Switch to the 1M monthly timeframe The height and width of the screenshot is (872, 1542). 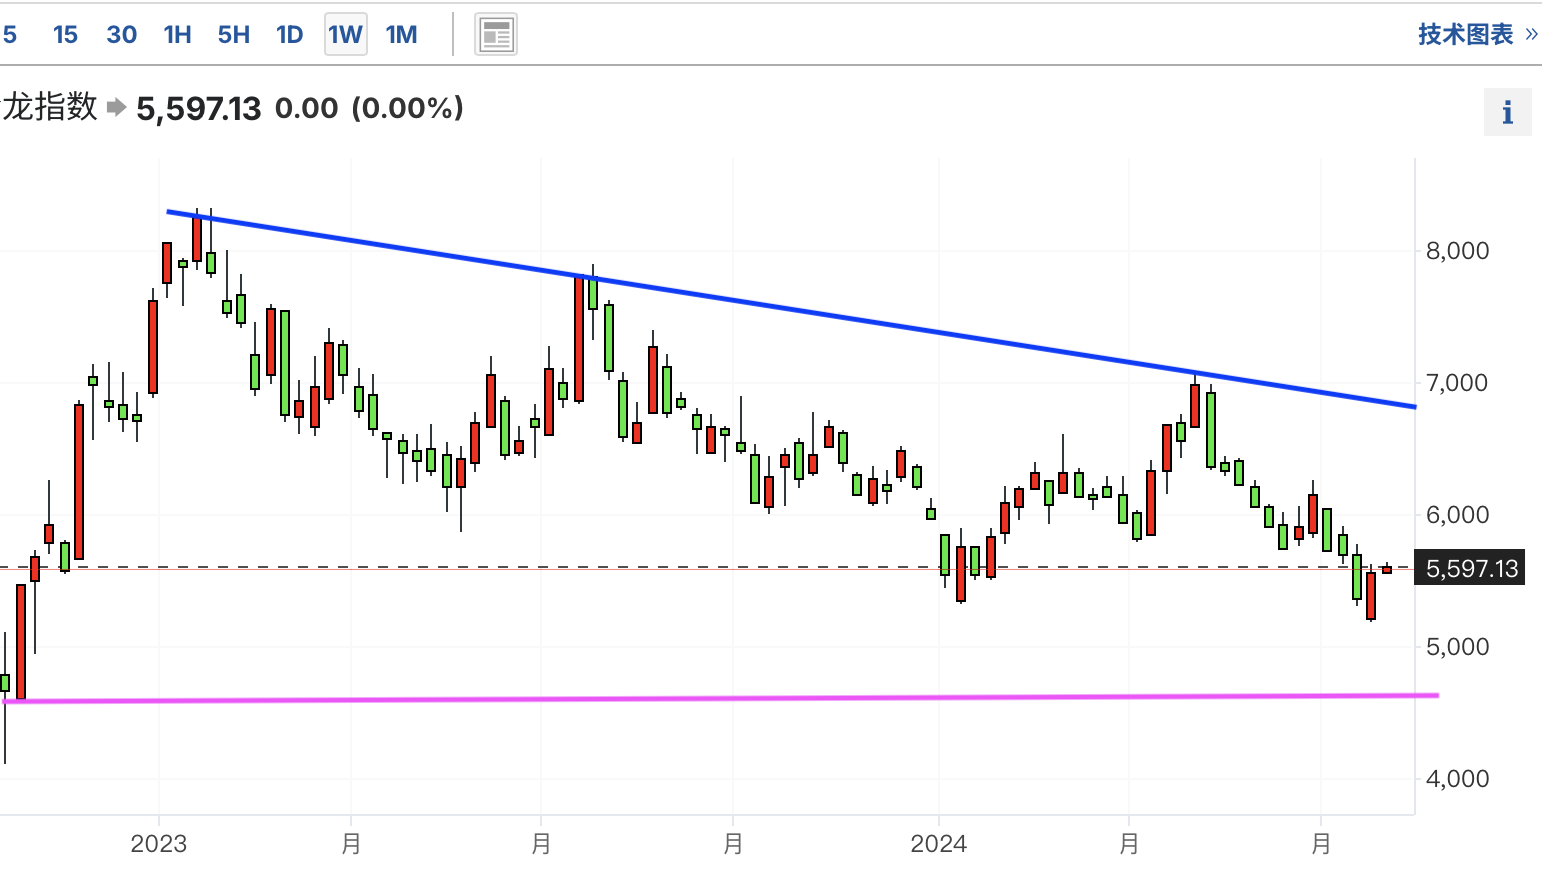401,35
